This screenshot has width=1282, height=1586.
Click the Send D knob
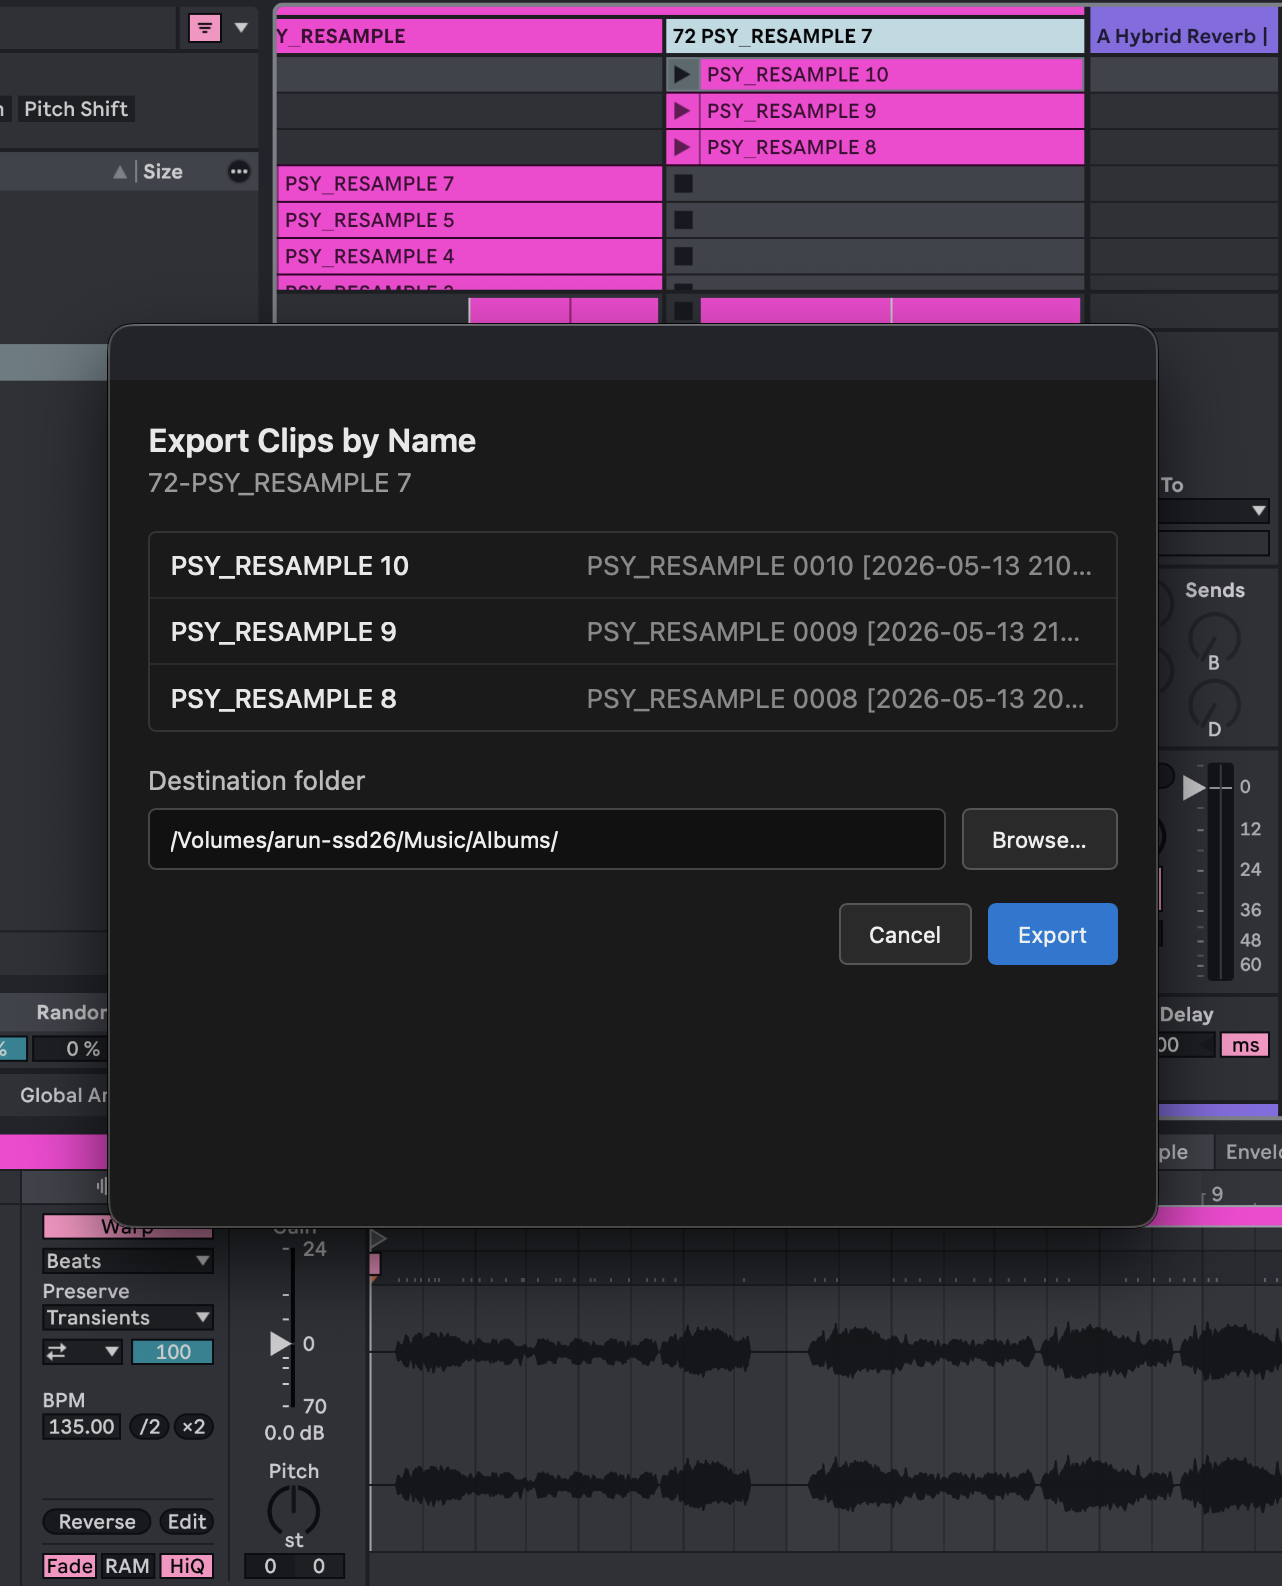[1214, 703]
